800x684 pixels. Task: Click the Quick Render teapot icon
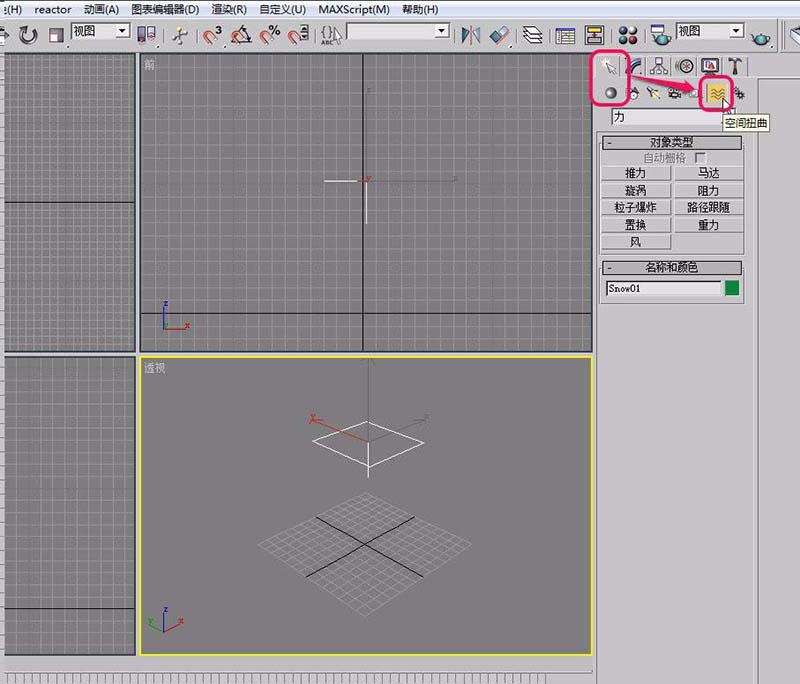point(760,37)
